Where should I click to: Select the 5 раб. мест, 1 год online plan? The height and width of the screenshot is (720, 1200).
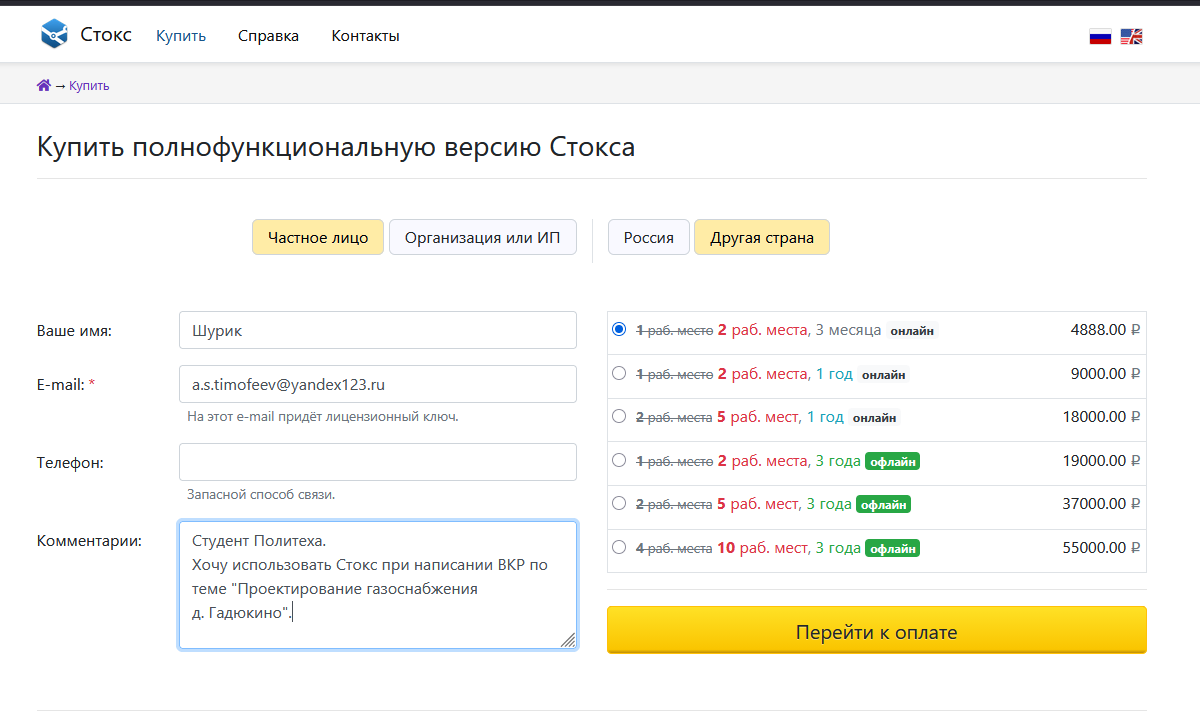[x=619, y=416]
